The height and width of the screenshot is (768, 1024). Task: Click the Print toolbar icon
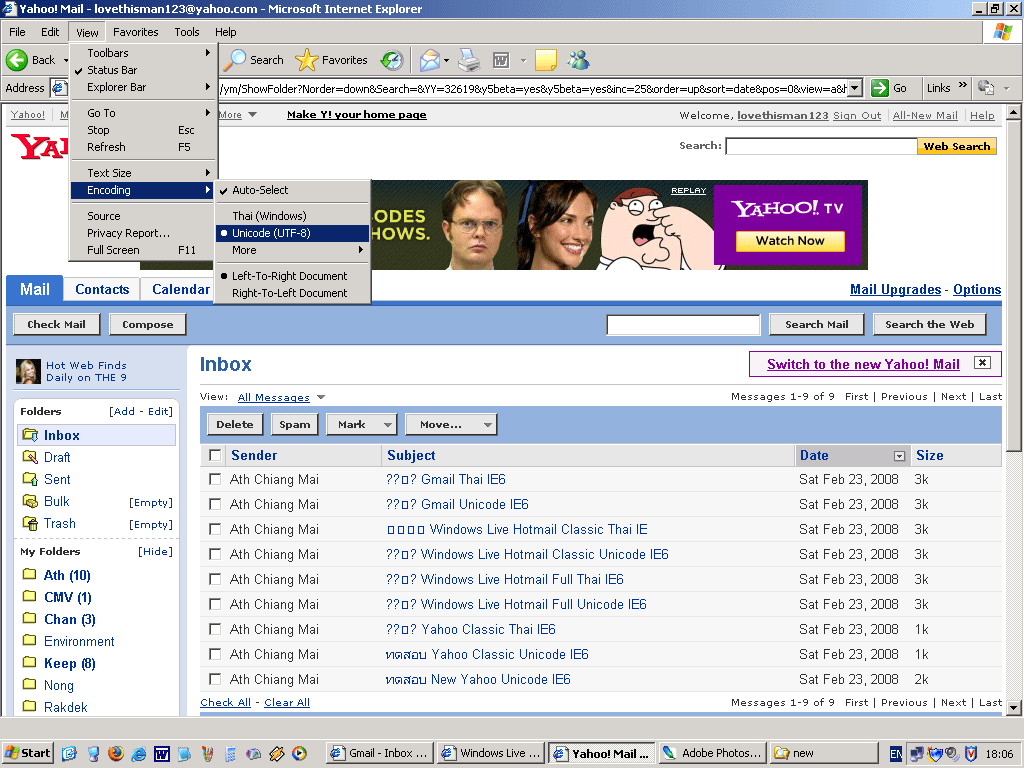pyautogui.click(x=469, y=60)
